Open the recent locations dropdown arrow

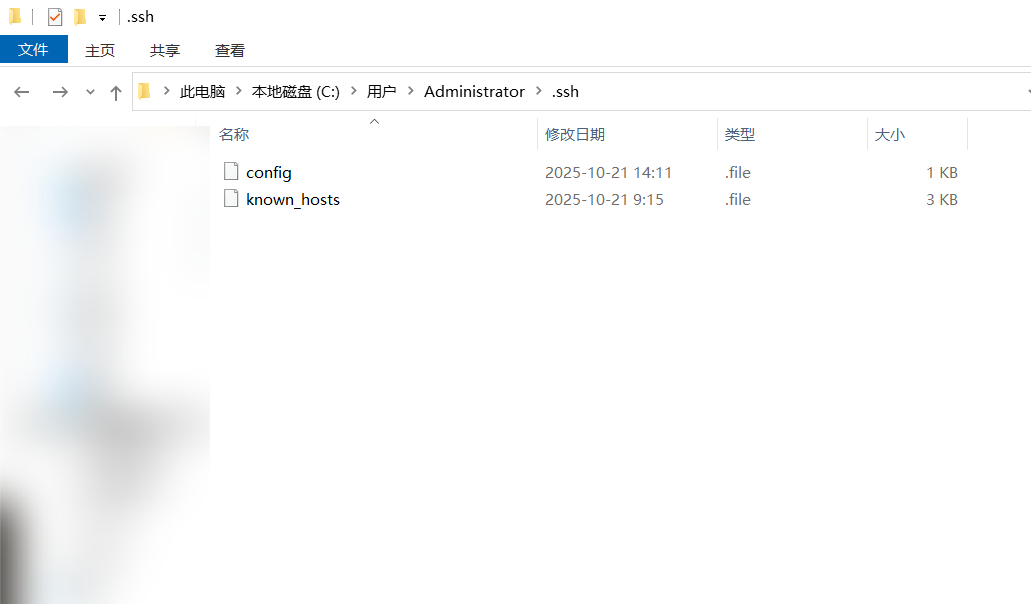click(x=90, y=92)
